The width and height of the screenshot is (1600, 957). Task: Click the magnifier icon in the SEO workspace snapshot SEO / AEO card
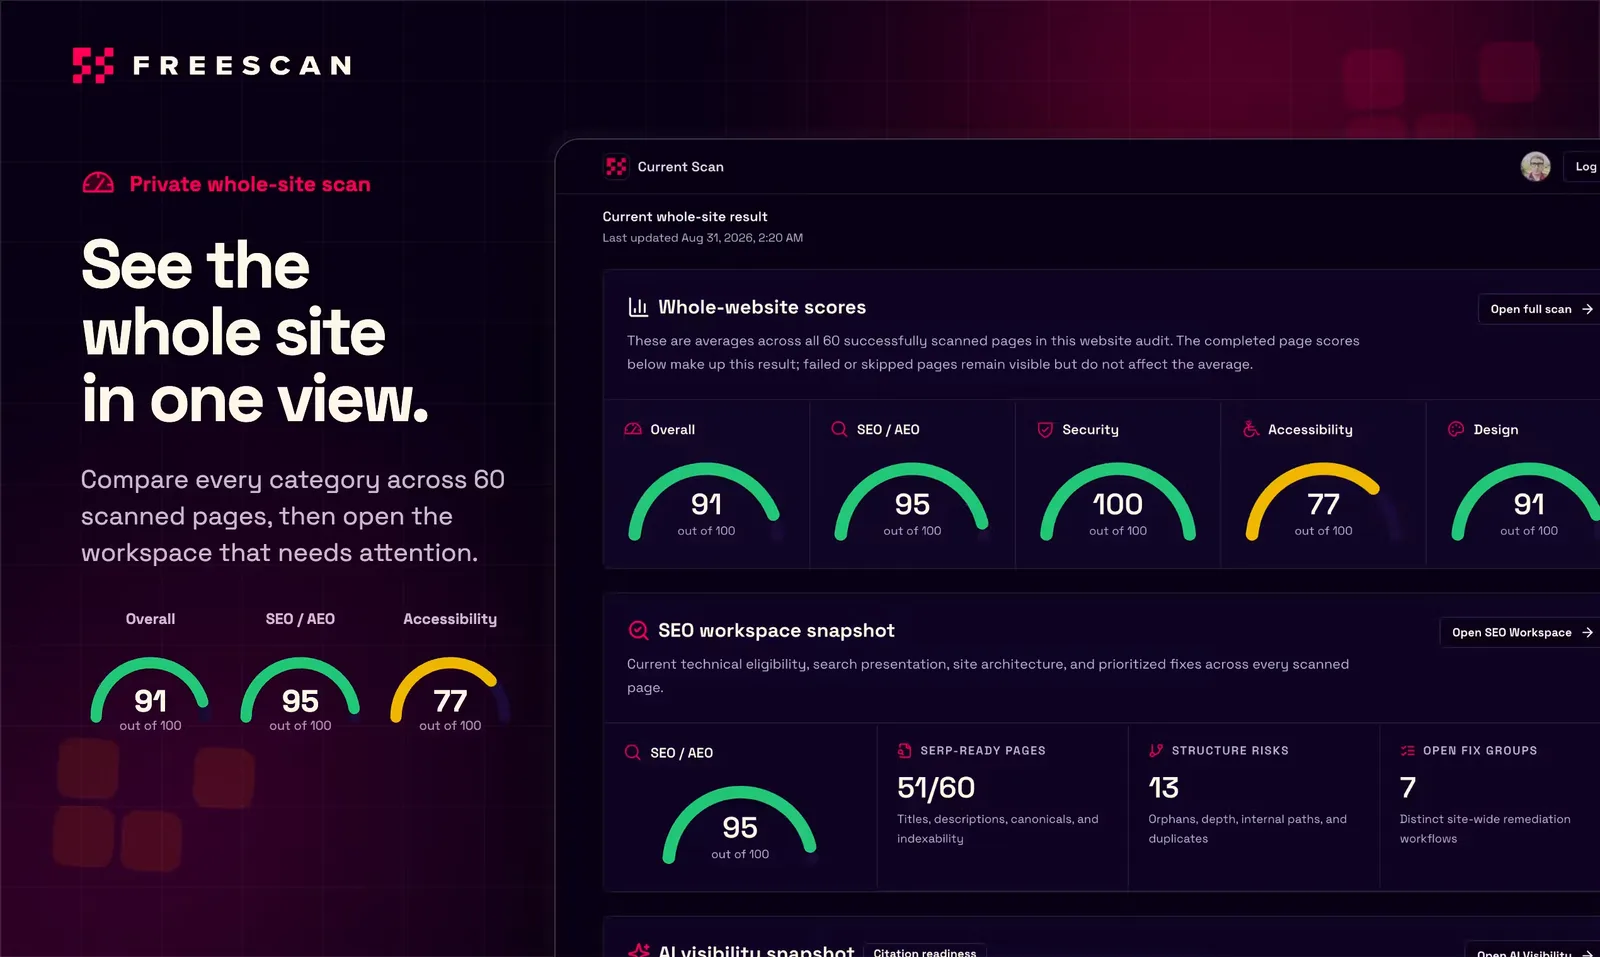coord(633,752)
